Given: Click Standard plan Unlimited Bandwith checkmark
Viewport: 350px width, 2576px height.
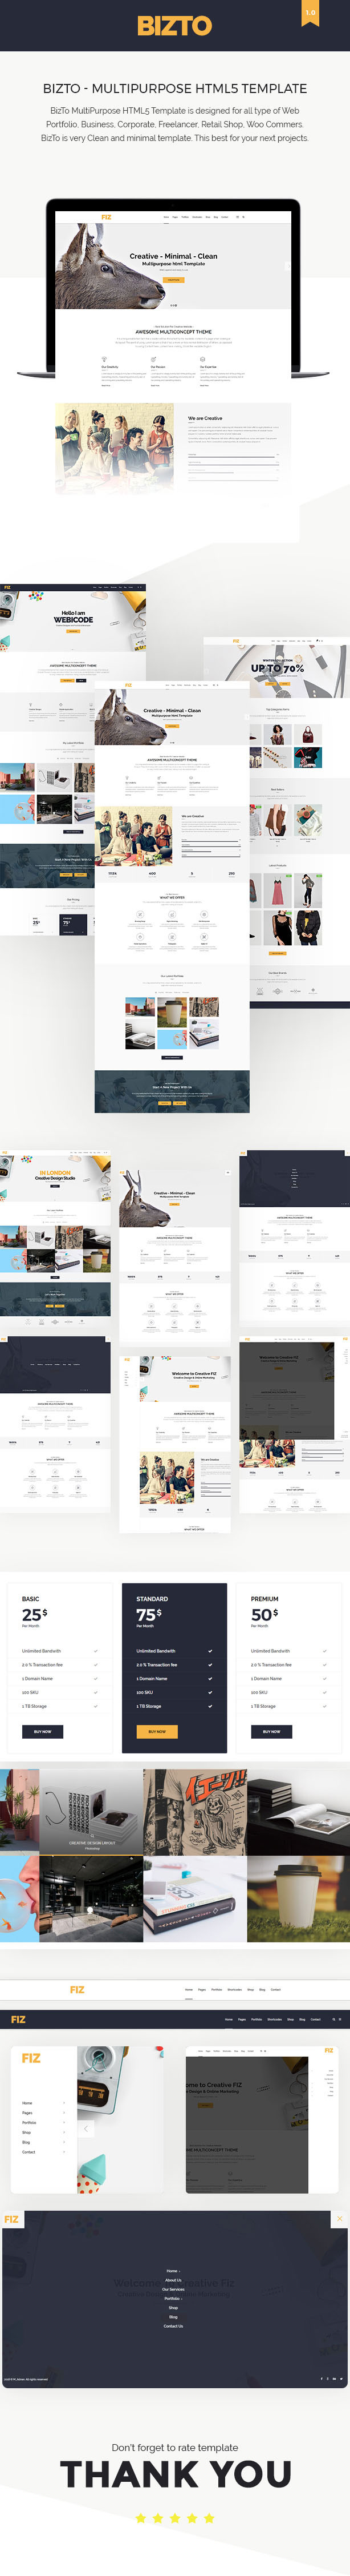Looking at the screenshot, I should click(210, 1651).
